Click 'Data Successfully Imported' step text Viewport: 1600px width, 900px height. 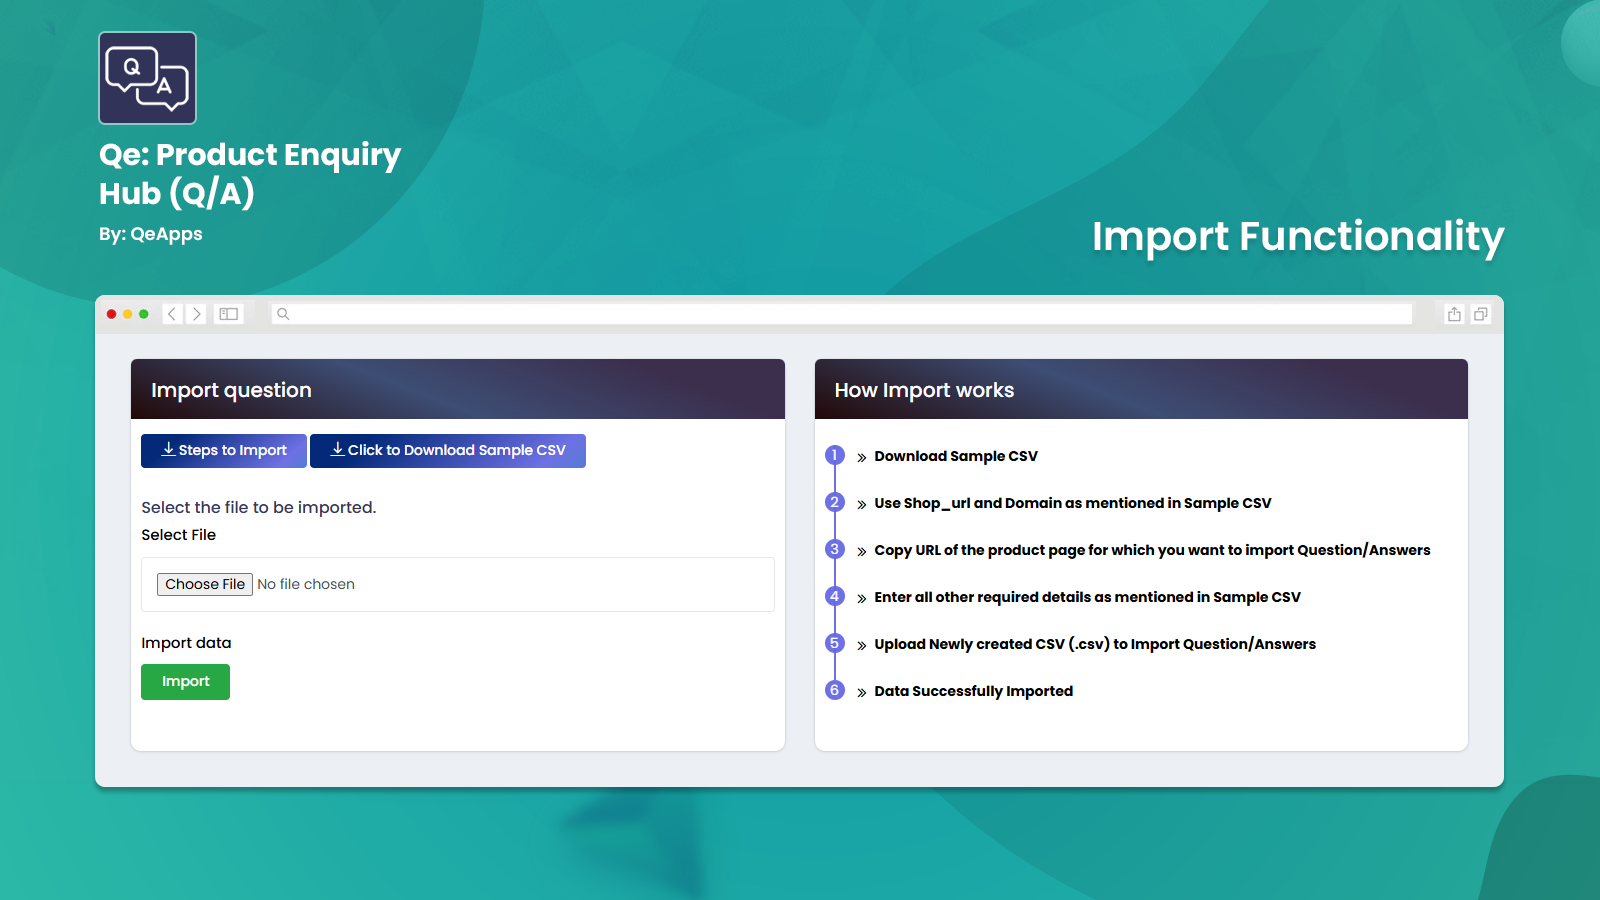tap(973, 691)
